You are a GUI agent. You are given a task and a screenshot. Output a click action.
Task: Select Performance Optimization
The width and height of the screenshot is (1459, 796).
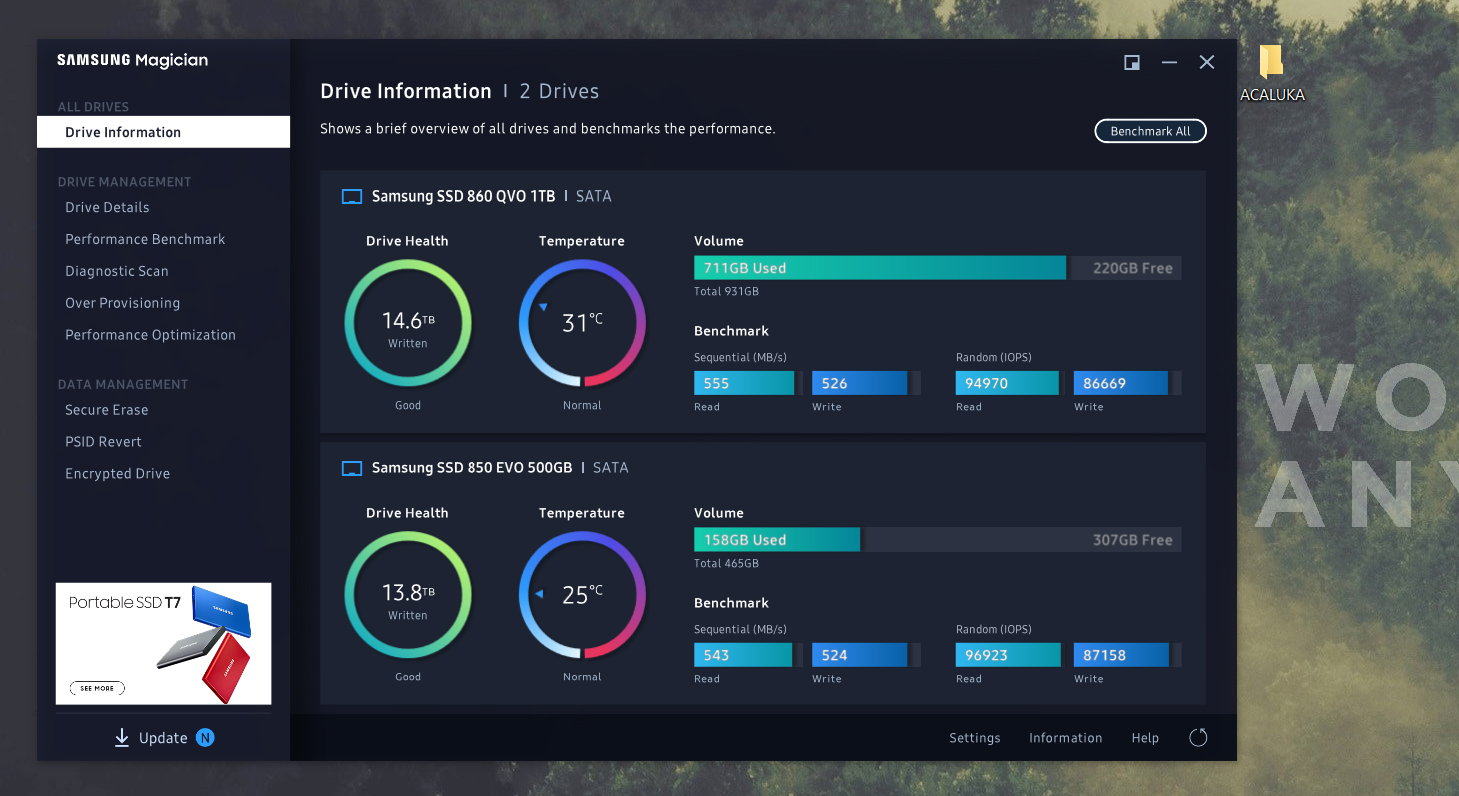coord(151,335)
